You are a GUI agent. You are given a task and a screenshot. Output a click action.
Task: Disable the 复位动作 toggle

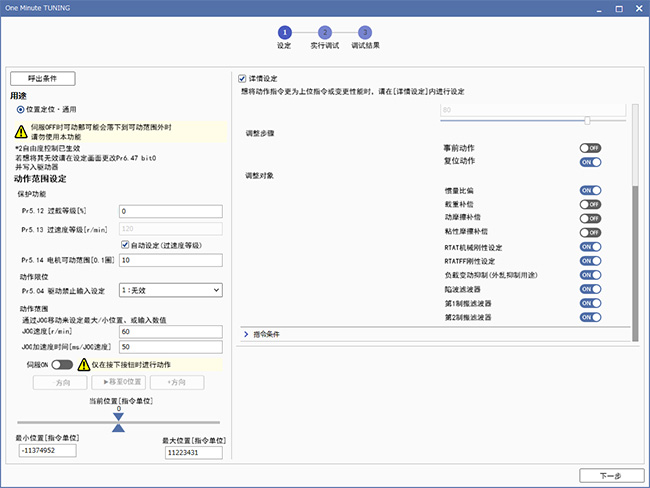click(590, 160)
